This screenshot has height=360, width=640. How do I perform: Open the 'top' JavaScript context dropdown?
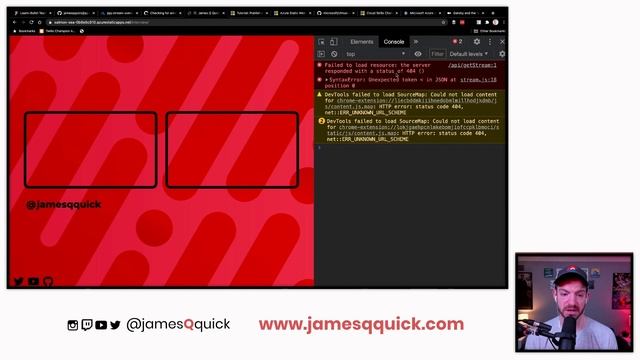click(375, 54)
